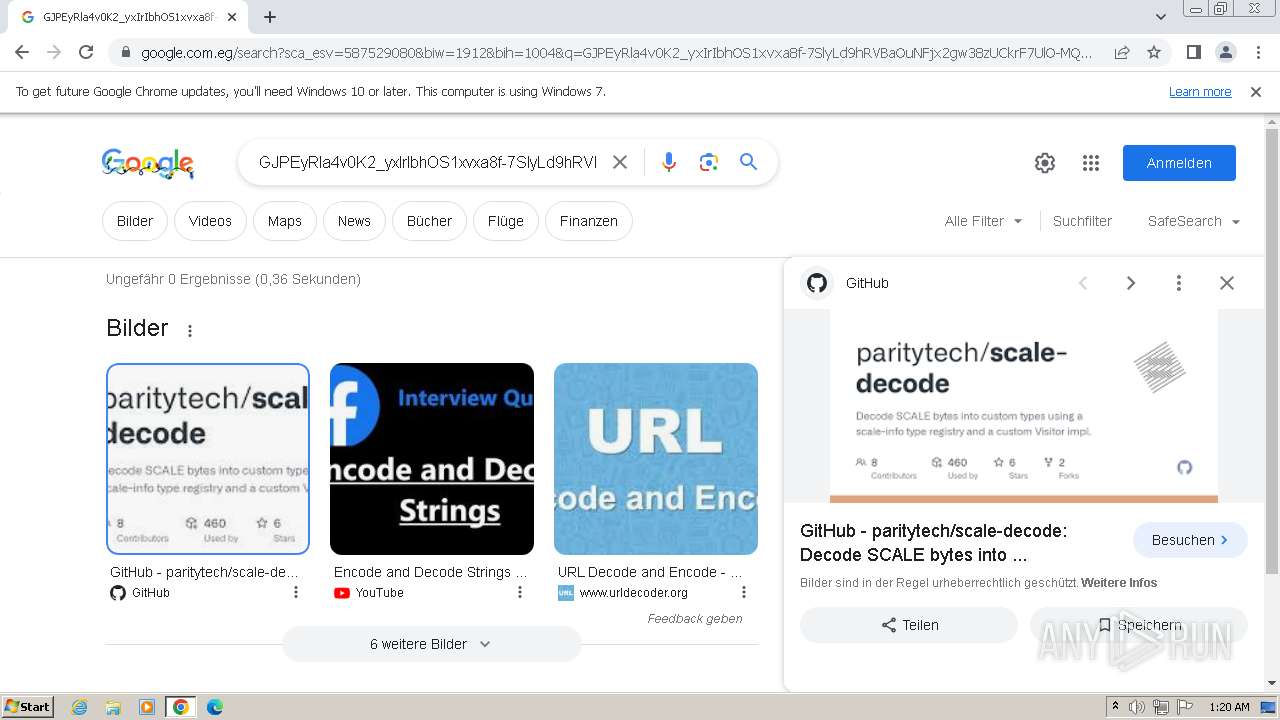
Task: Click Chrome icon in taskbar
Action: click(x=180, y=707)
